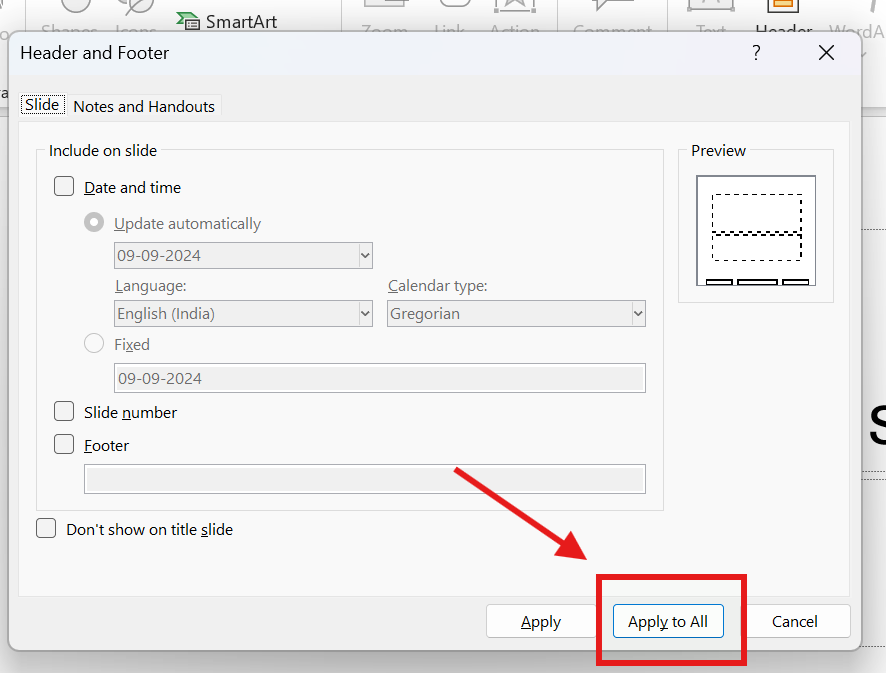This screenshot has height=673, width=886.
Task: Click the Help question mark in dialog
Action: (757, 53)
